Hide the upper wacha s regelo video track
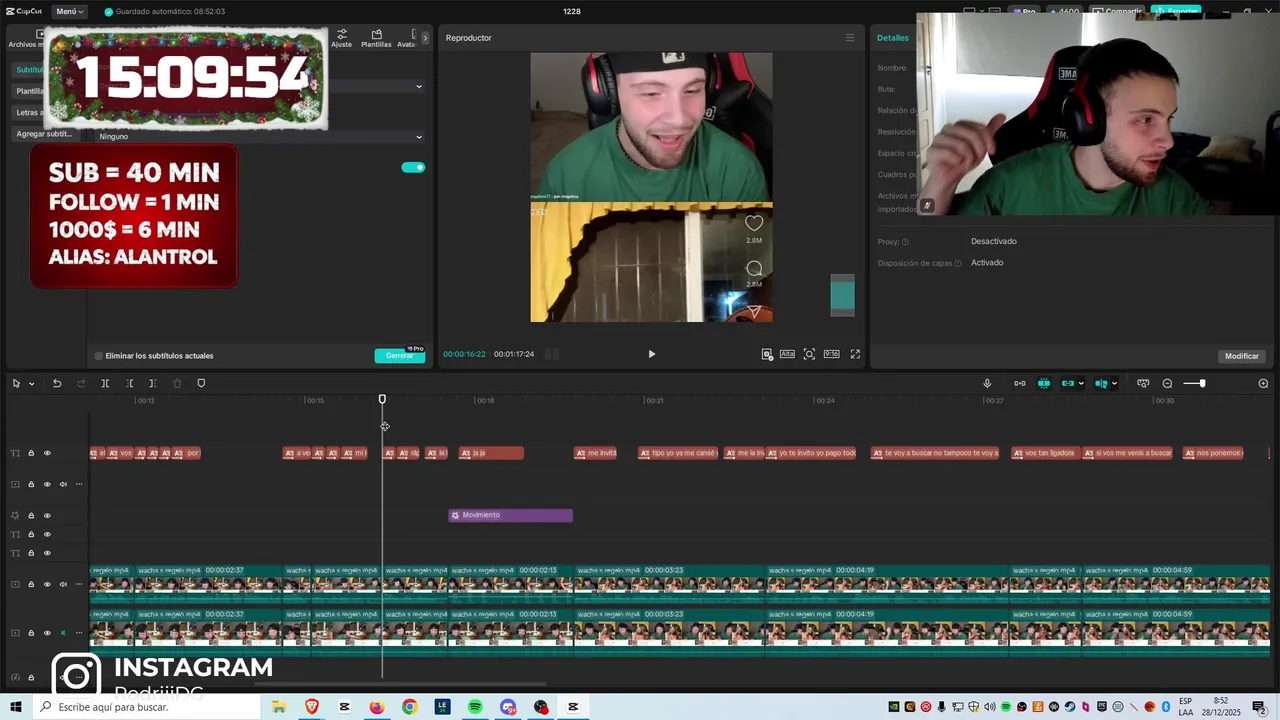The width and height of the screenshot is (1280, 720). point(47,584)
